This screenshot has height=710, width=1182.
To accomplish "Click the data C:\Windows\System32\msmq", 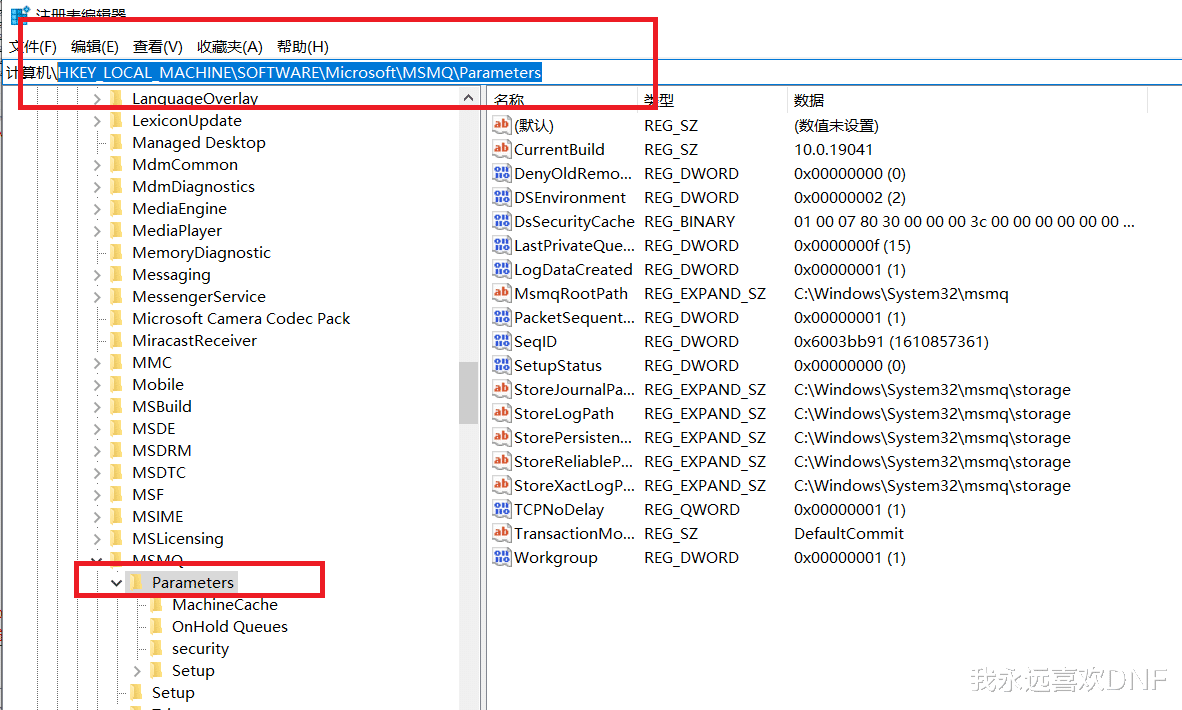I will point(901,293).
